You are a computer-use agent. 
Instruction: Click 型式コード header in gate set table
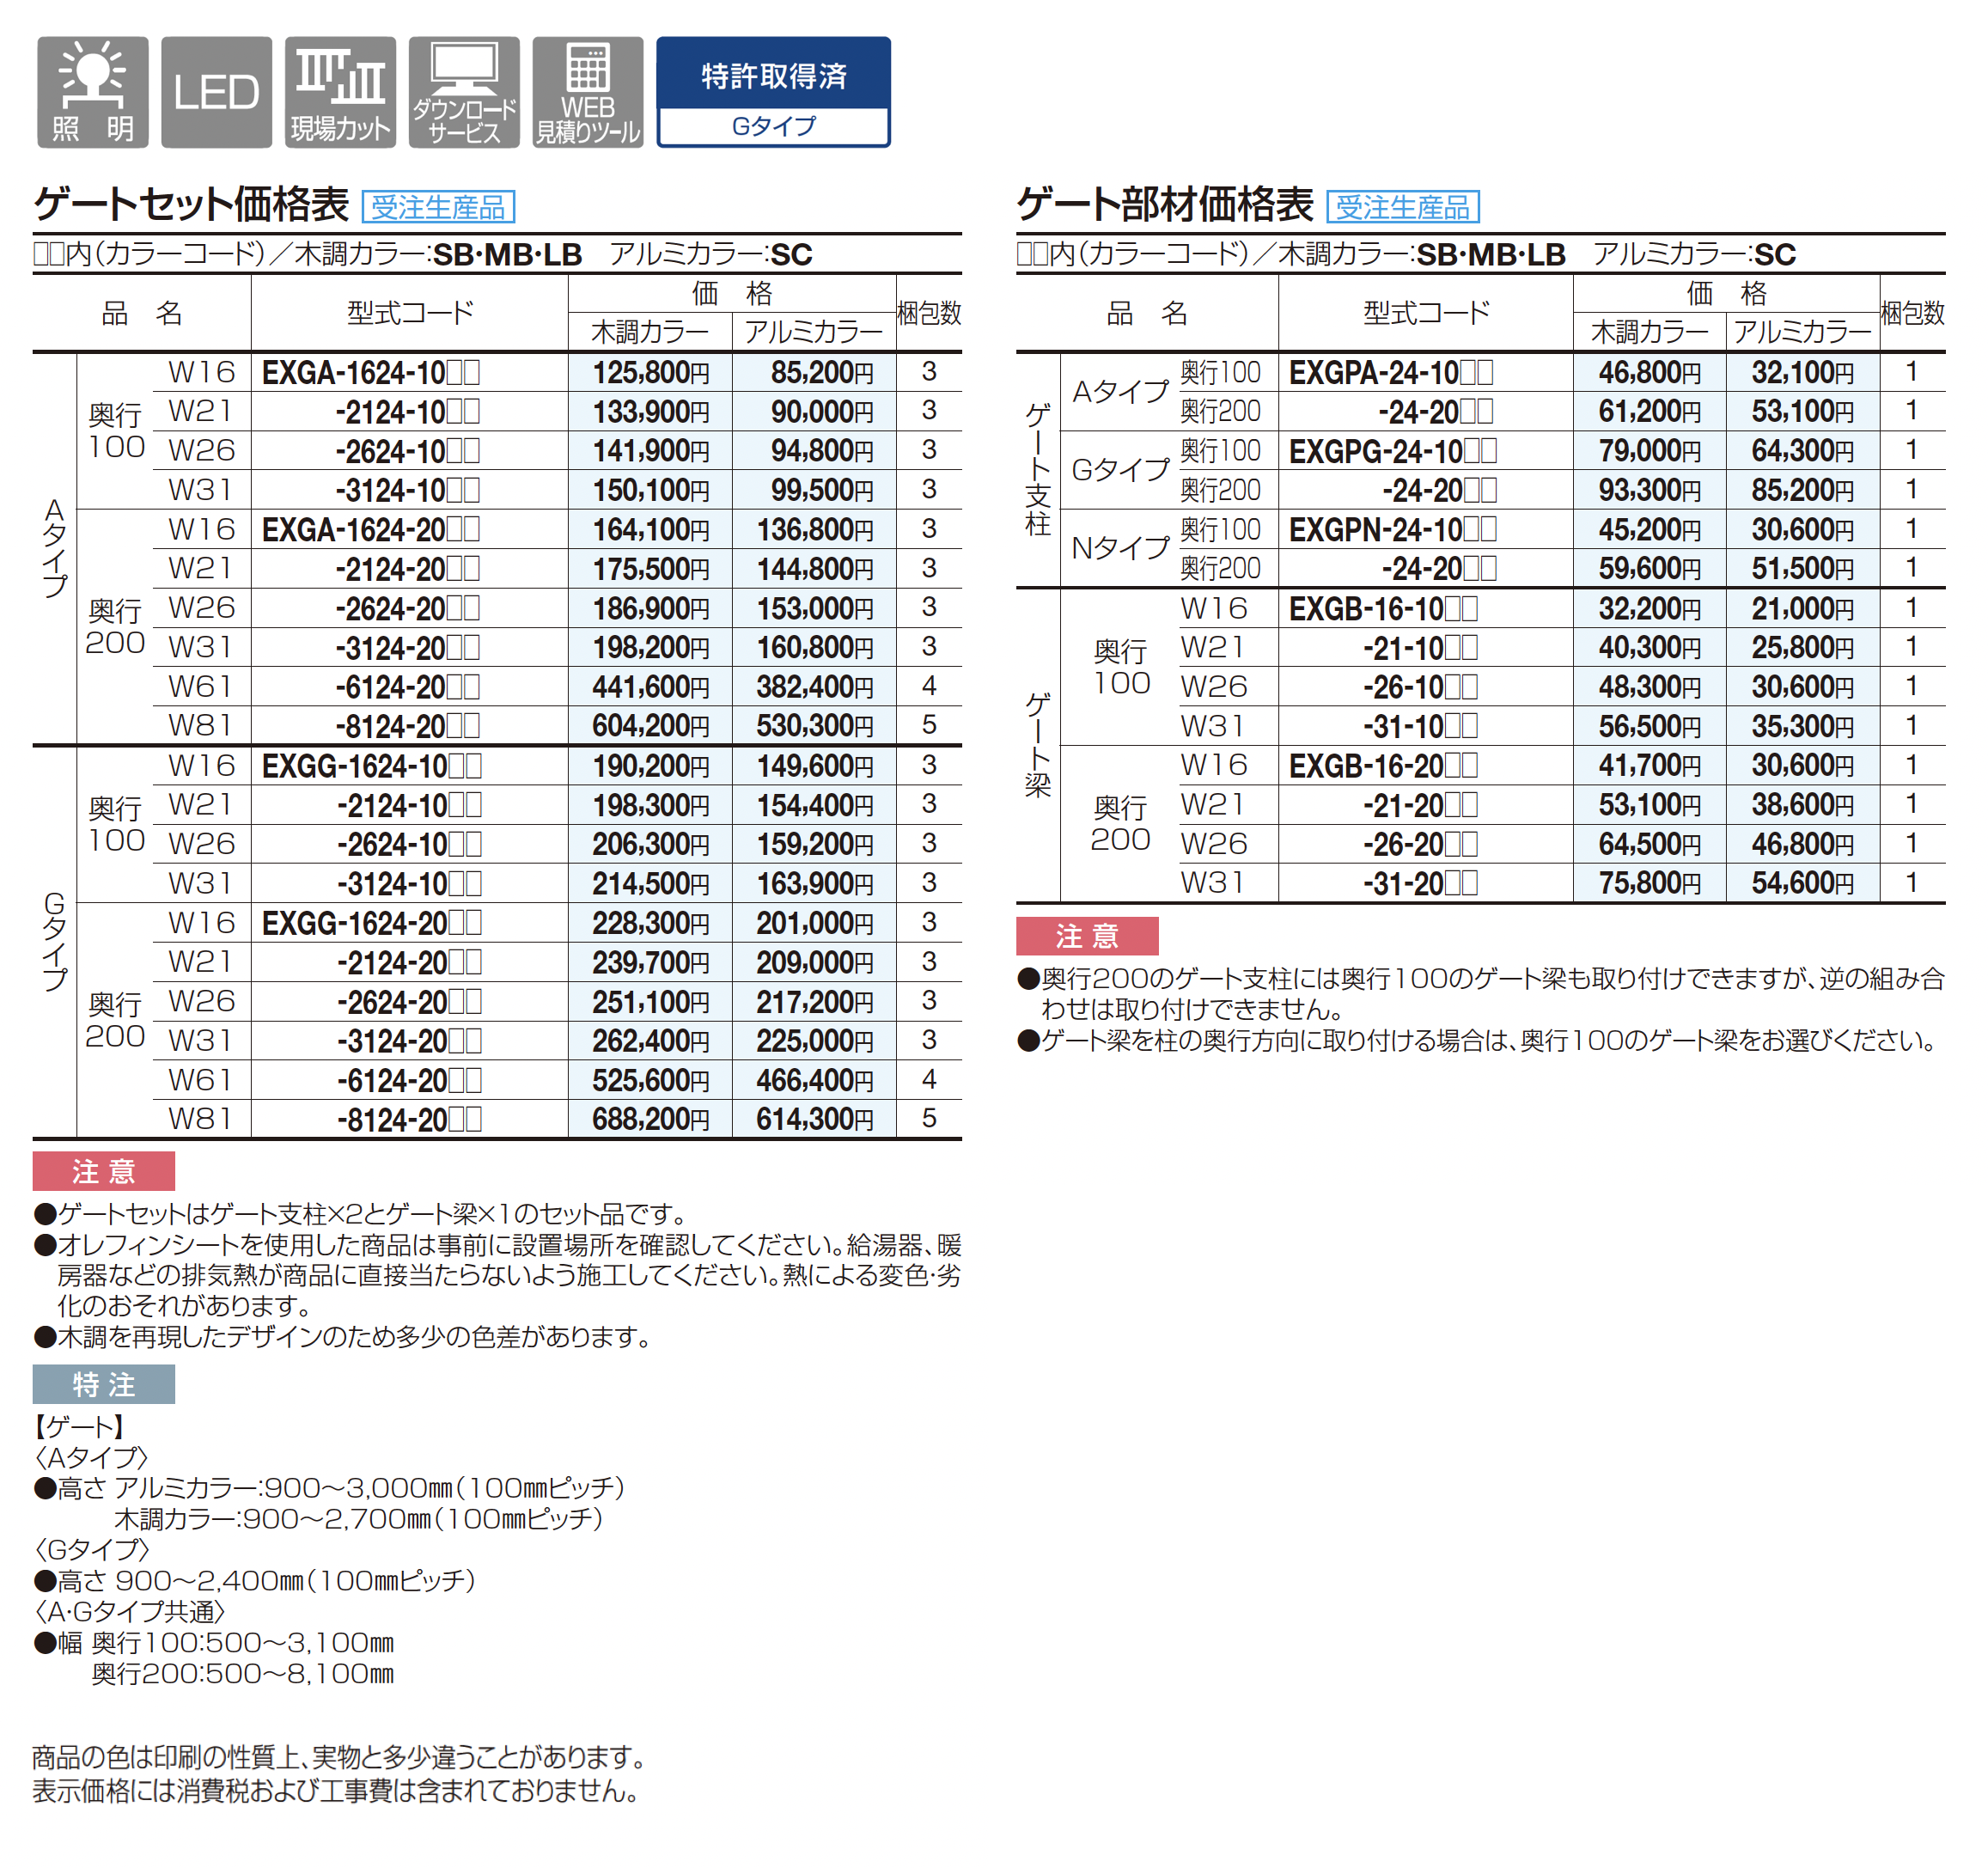click(x=410, y=313)
